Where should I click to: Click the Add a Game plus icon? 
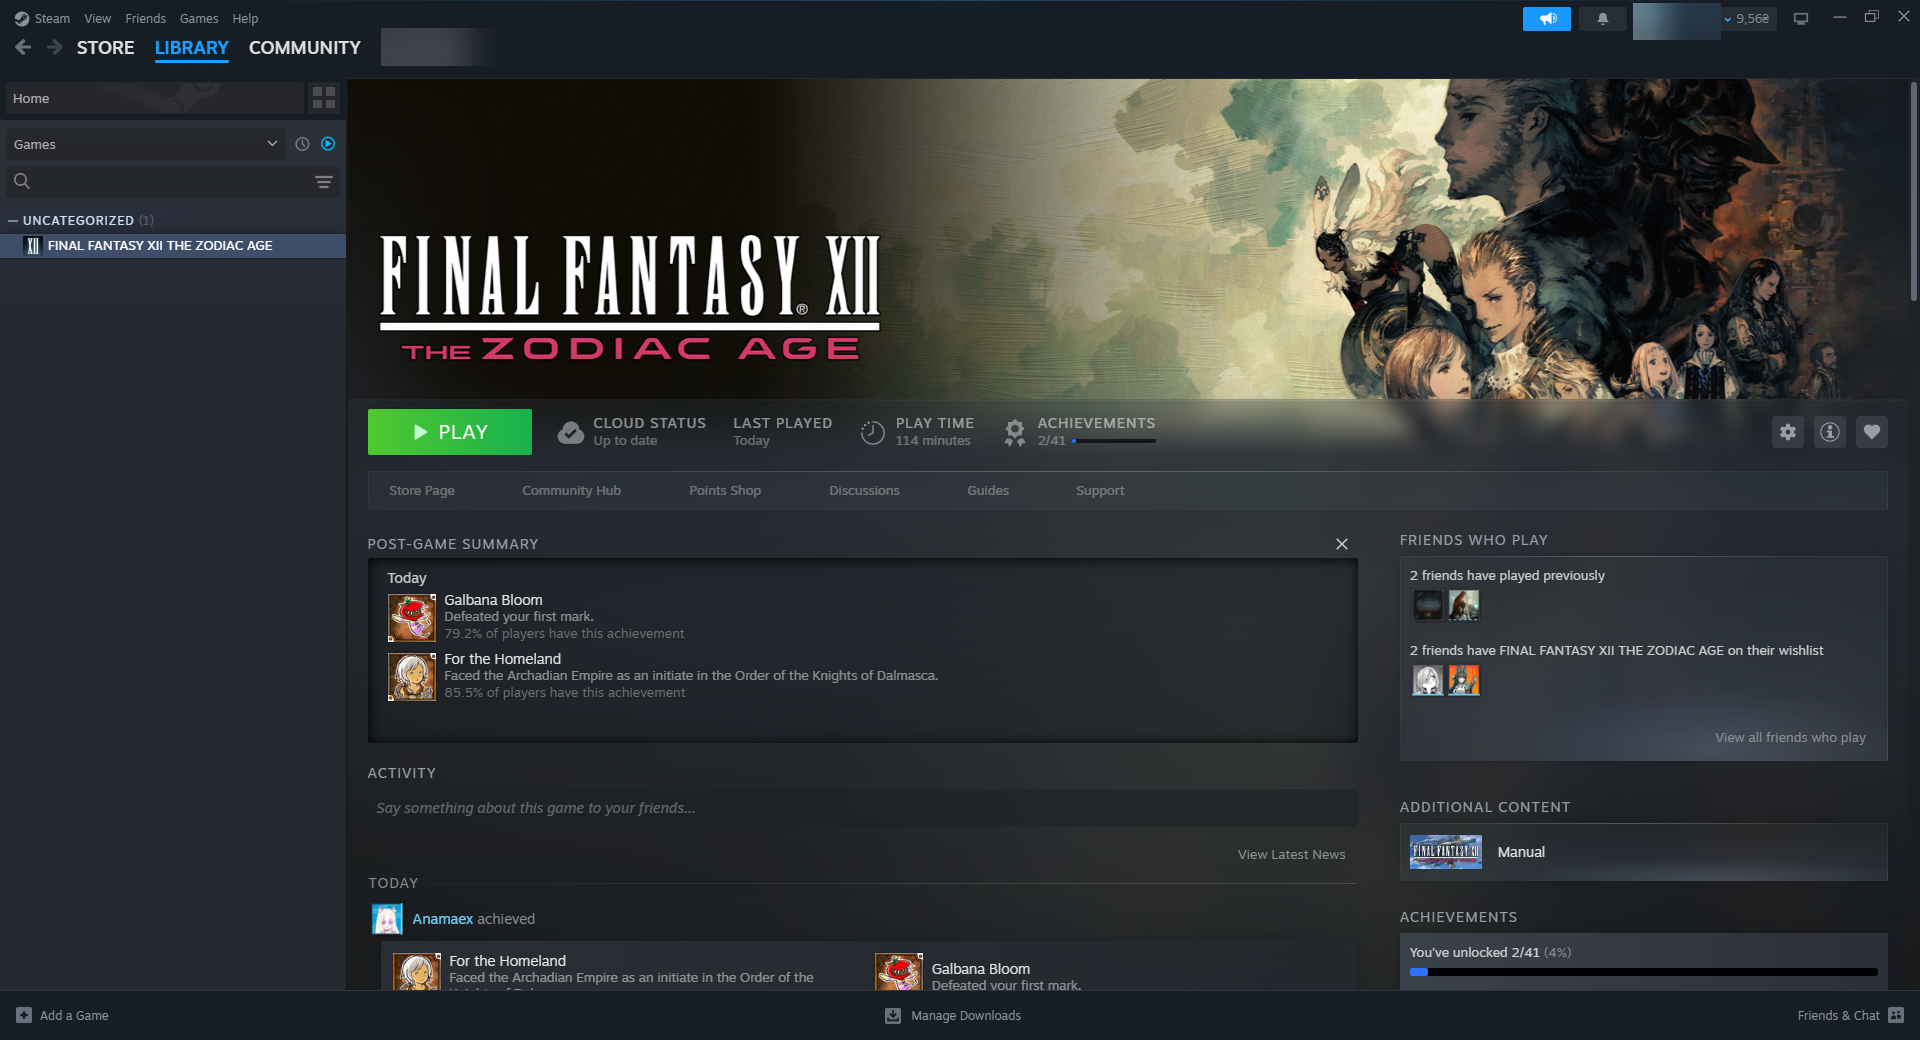[x=24, y=1015]
